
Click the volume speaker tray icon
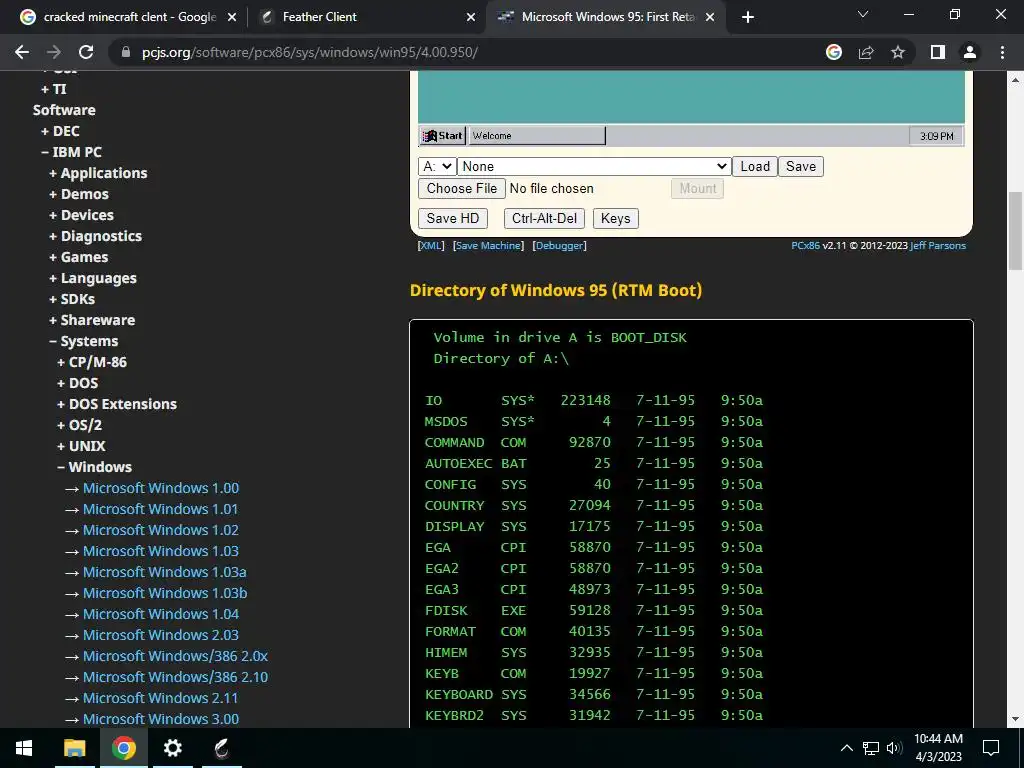[x=894, y=748]
